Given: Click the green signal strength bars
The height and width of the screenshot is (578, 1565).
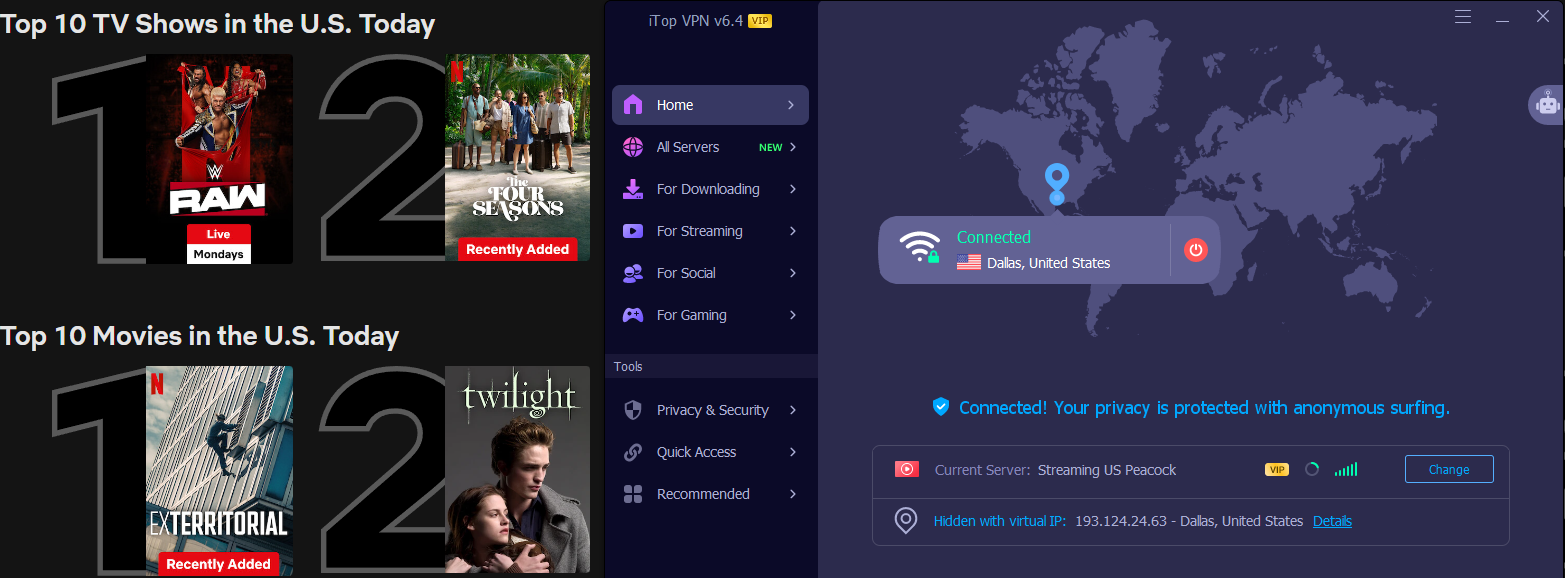Looking at the screenshot, I should pos(1346,469).
